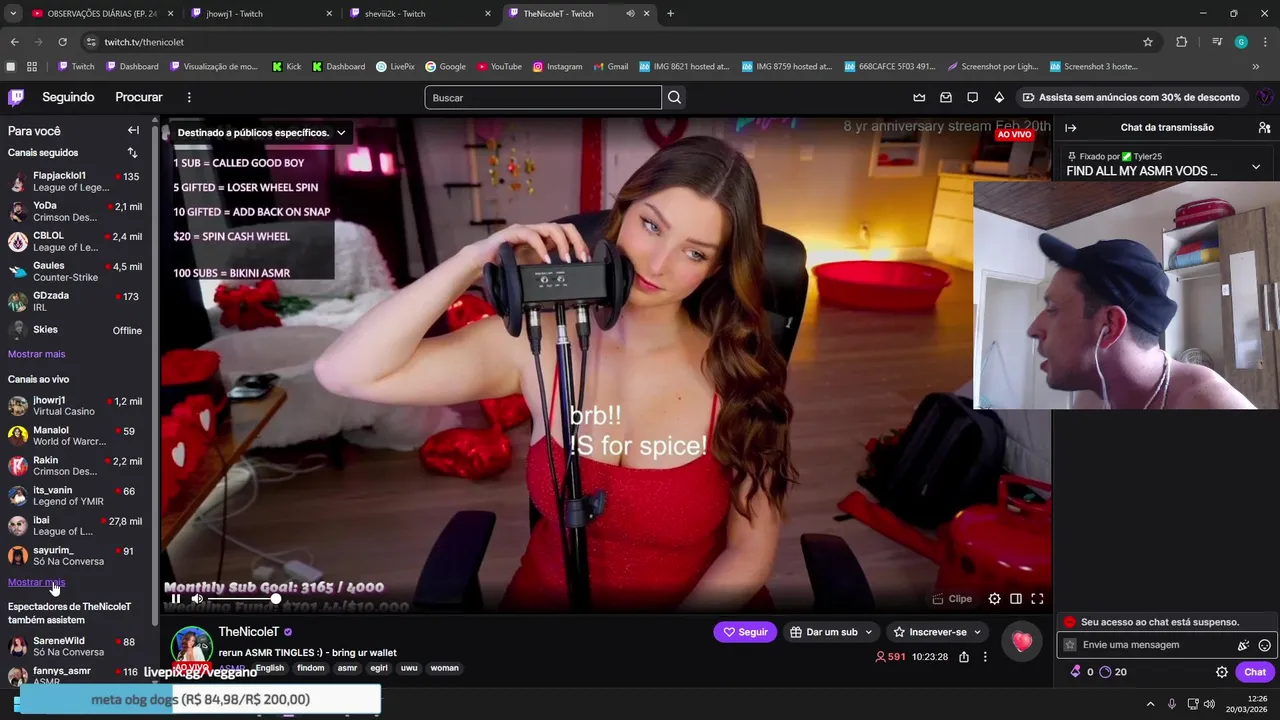This screenshot has height=720, width=1280.
Task: Open notifications inbox icon
Action: (946, 97)
